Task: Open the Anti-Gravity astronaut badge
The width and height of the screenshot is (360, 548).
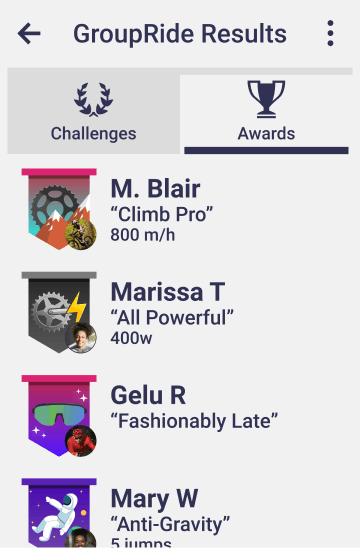Action: pyautogui.click(x=59, y=513)
